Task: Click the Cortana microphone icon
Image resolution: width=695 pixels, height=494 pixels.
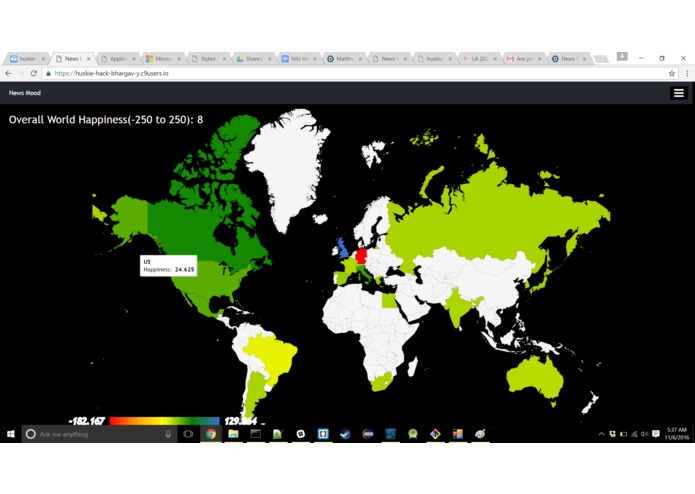Action: [168, 434]
